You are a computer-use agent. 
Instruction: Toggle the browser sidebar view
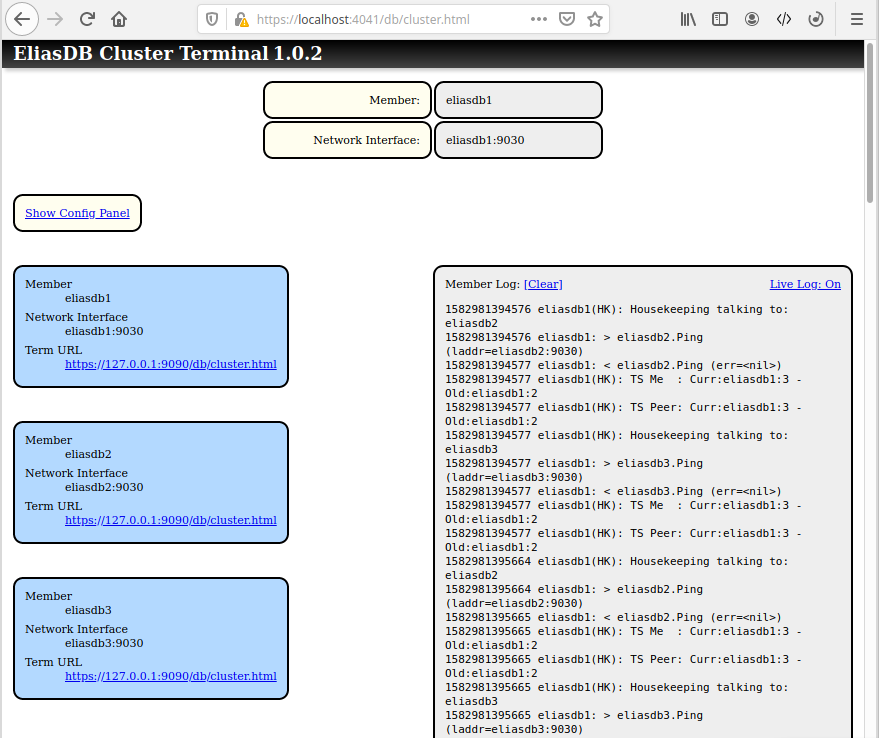[x=720, y=19]
